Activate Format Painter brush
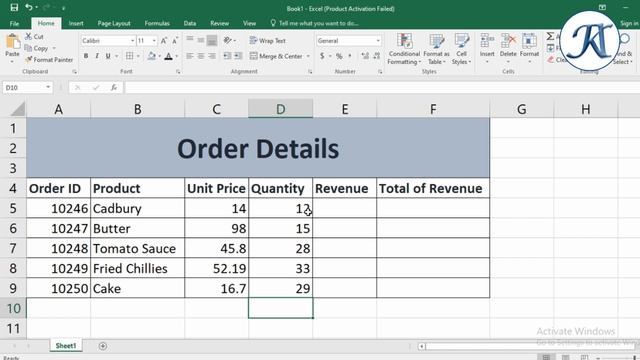The width and height of the screenshot is (640, 360). pos(29,60)
